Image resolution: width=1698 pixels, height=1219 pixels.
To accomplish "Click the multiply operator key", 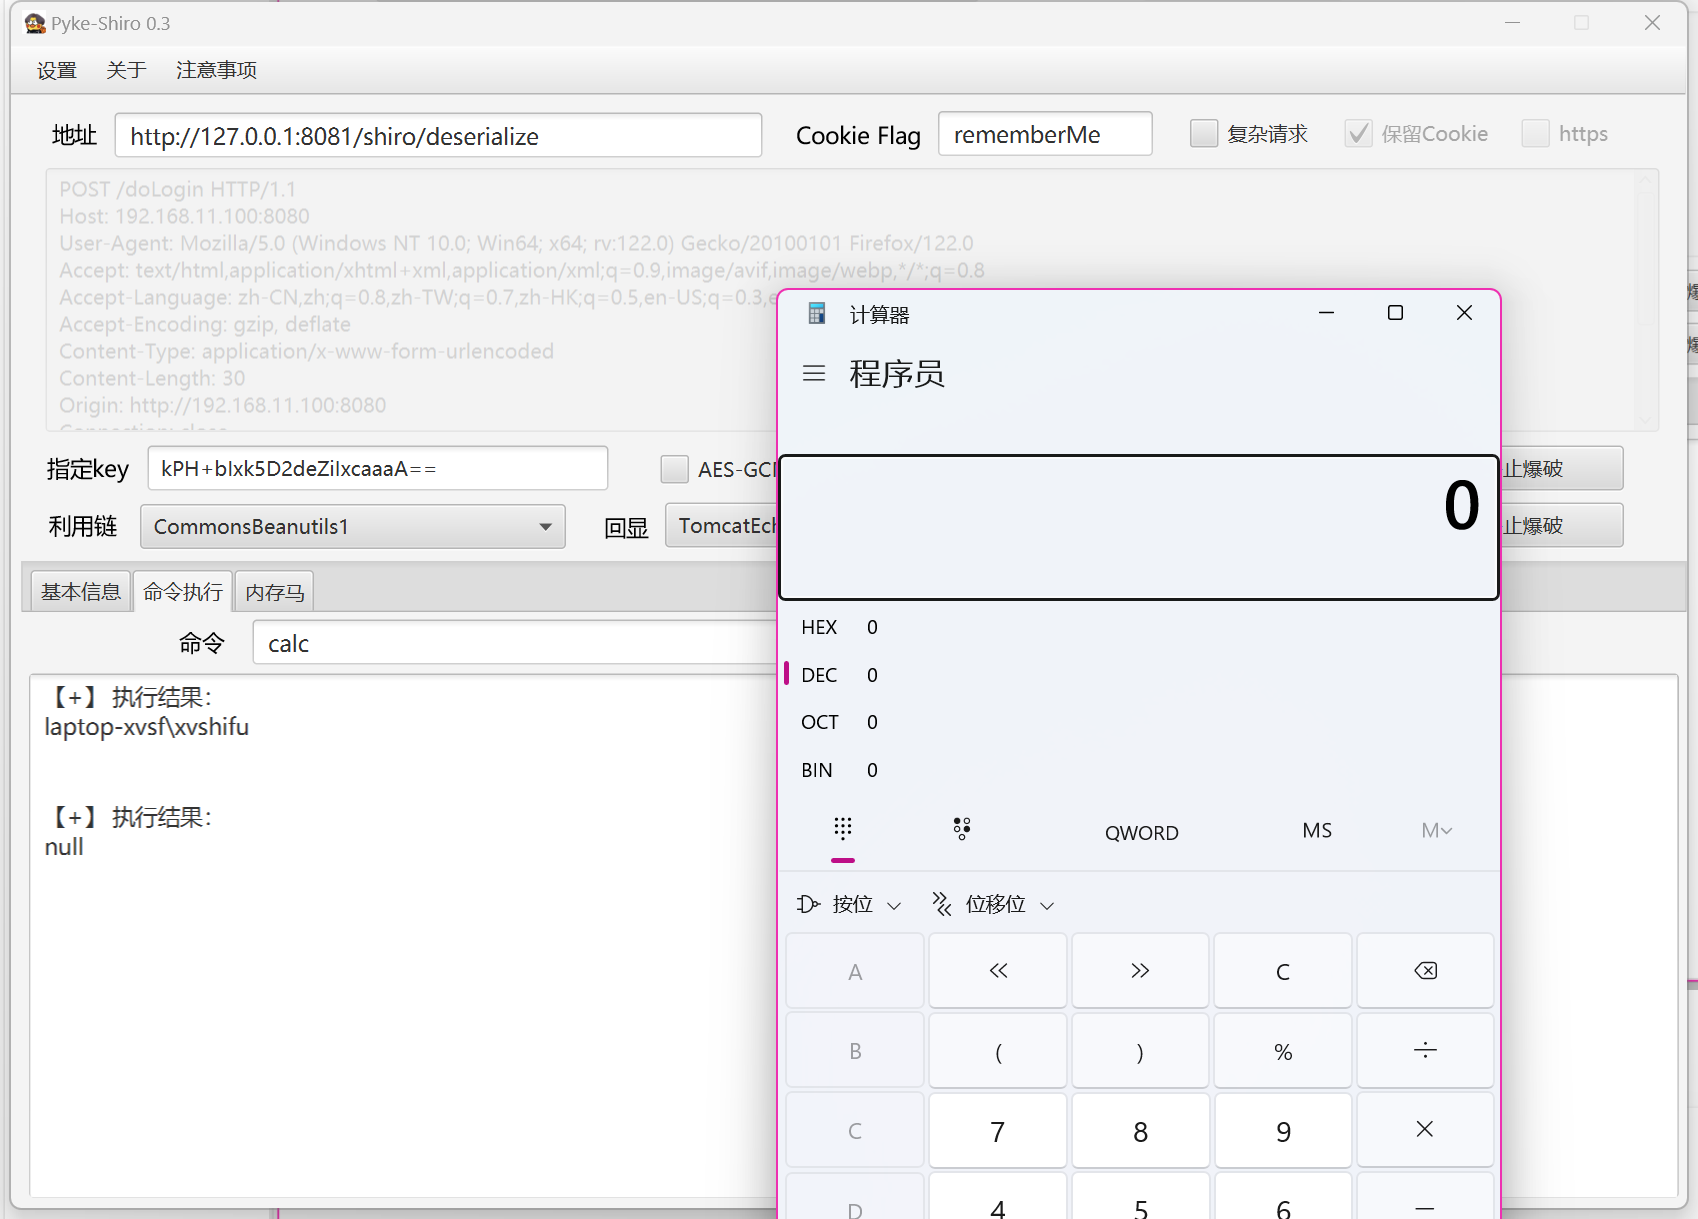I will [1425, 1130].
